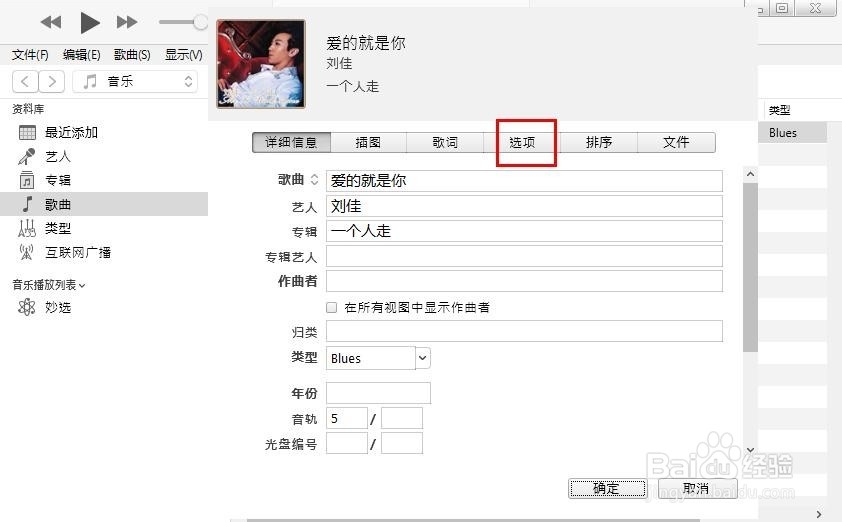Click the dialog scrollbar down arrow
The width and height of the screenshot is (842, 522).
750,450
